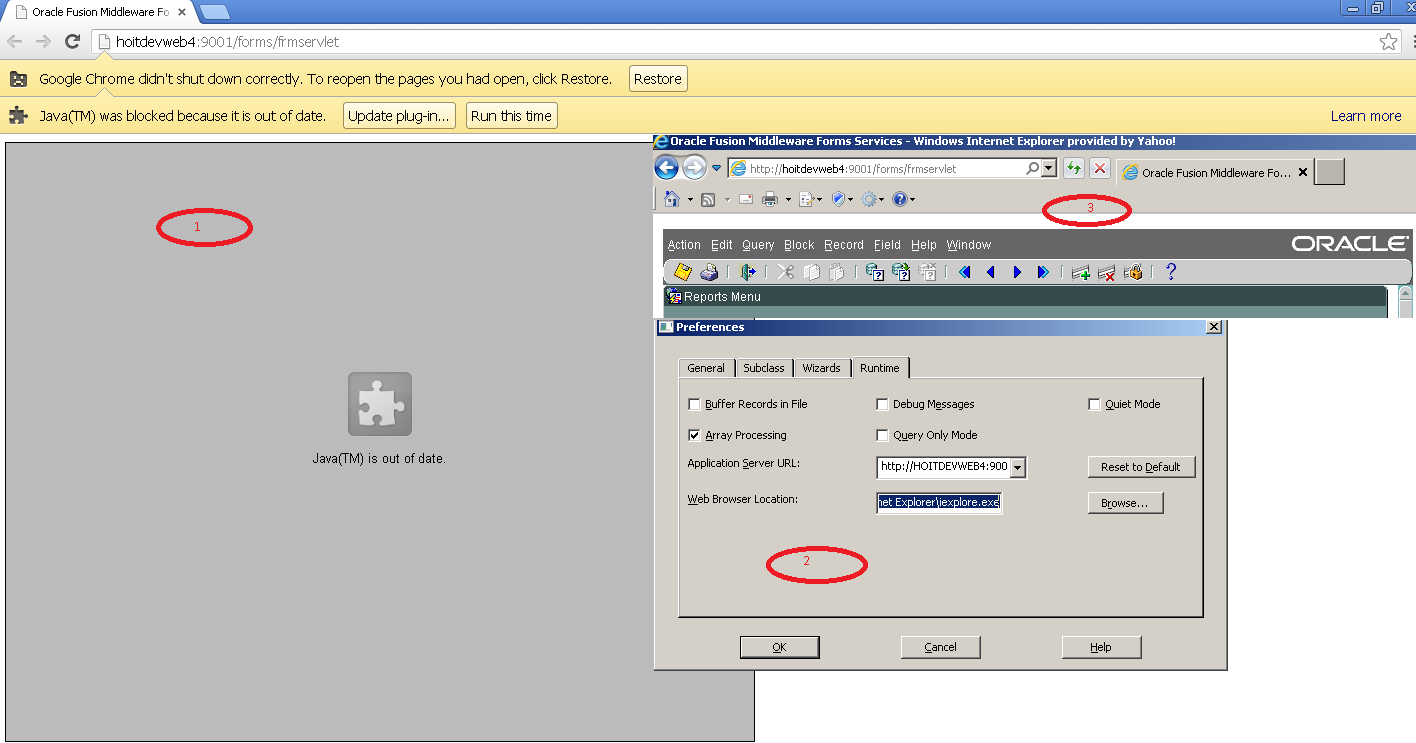Select the Runtime tab in Preferences
The image size is (1416, 743).
tap(880, 368)
